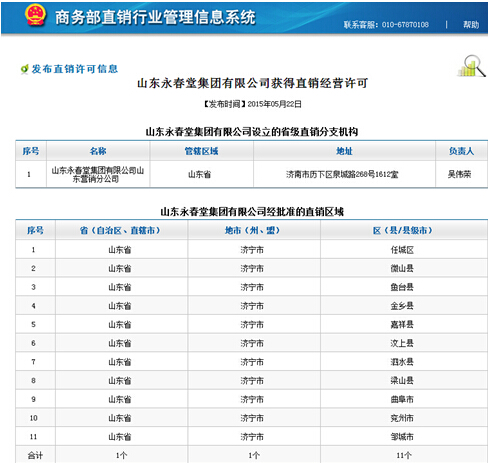Click row number 10 in the region table
Screen dimensions: 488x463
pyautogui.click(x=34, y=418)
